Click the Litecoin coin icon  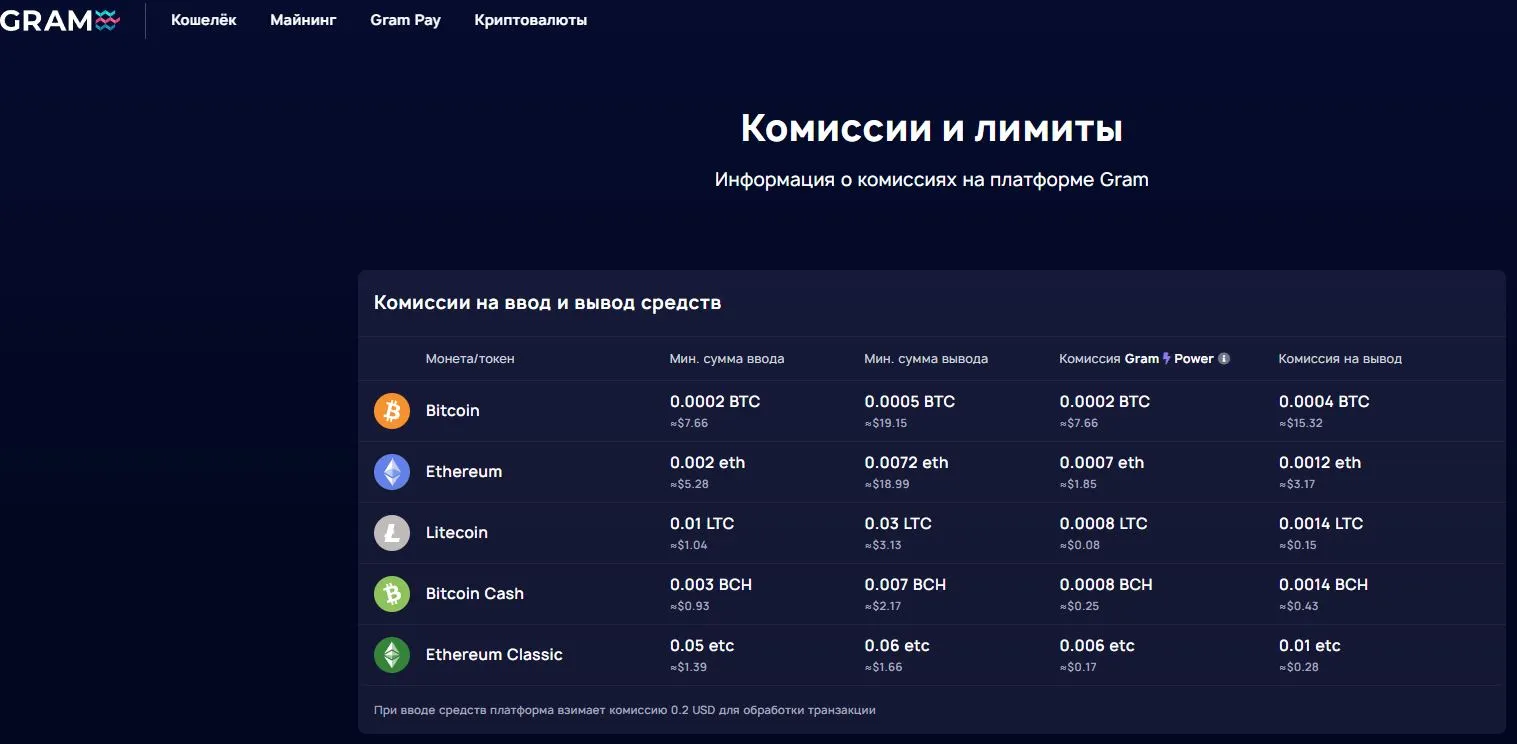click(392, 533)
